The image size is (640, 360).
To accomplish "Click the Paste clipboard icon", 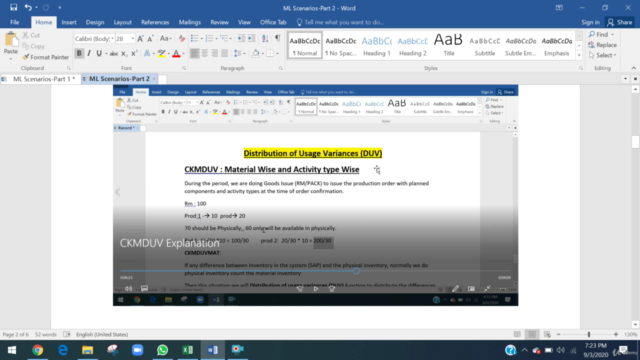I will point(11,41).
